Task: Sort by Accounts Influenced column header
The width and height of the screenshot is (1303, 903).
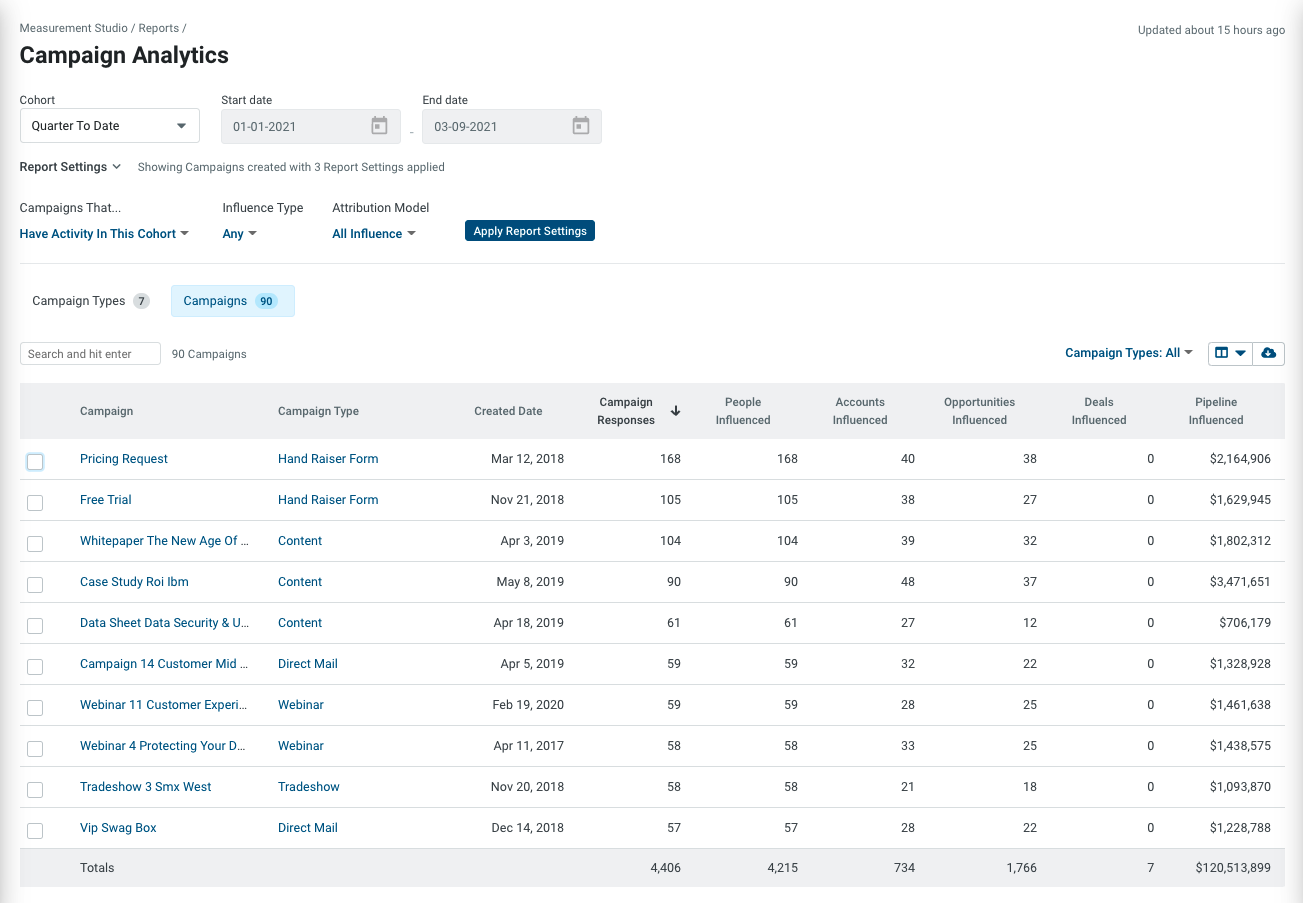Action: (x=860, y=411)
